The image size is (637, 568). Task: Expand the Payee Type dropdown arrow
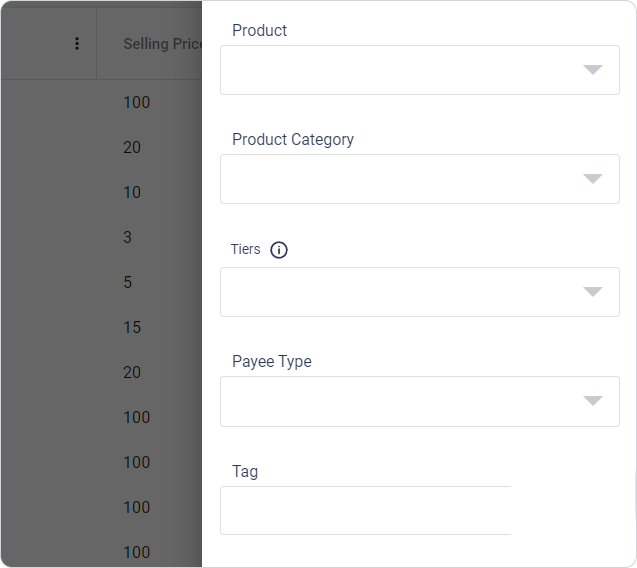pos(592,401)
